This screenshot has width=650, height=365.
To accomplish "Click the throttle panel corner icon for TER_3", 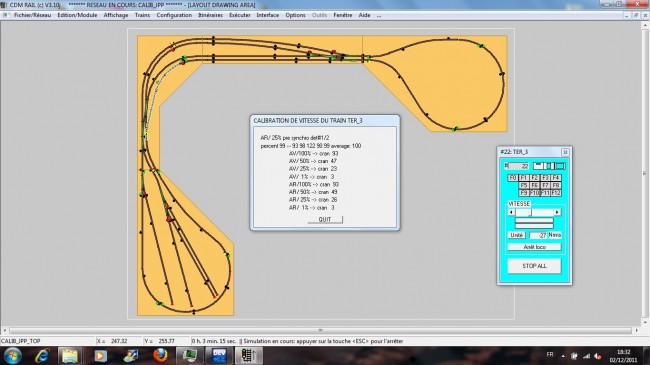I will coord(565,152).
